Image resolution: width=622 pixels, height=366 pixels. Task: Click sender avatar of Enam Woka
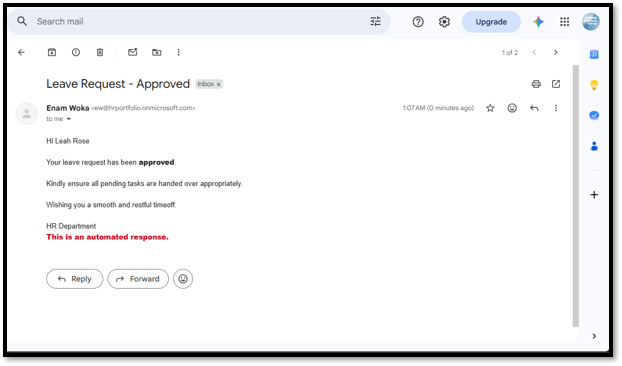tap(27, 113)
